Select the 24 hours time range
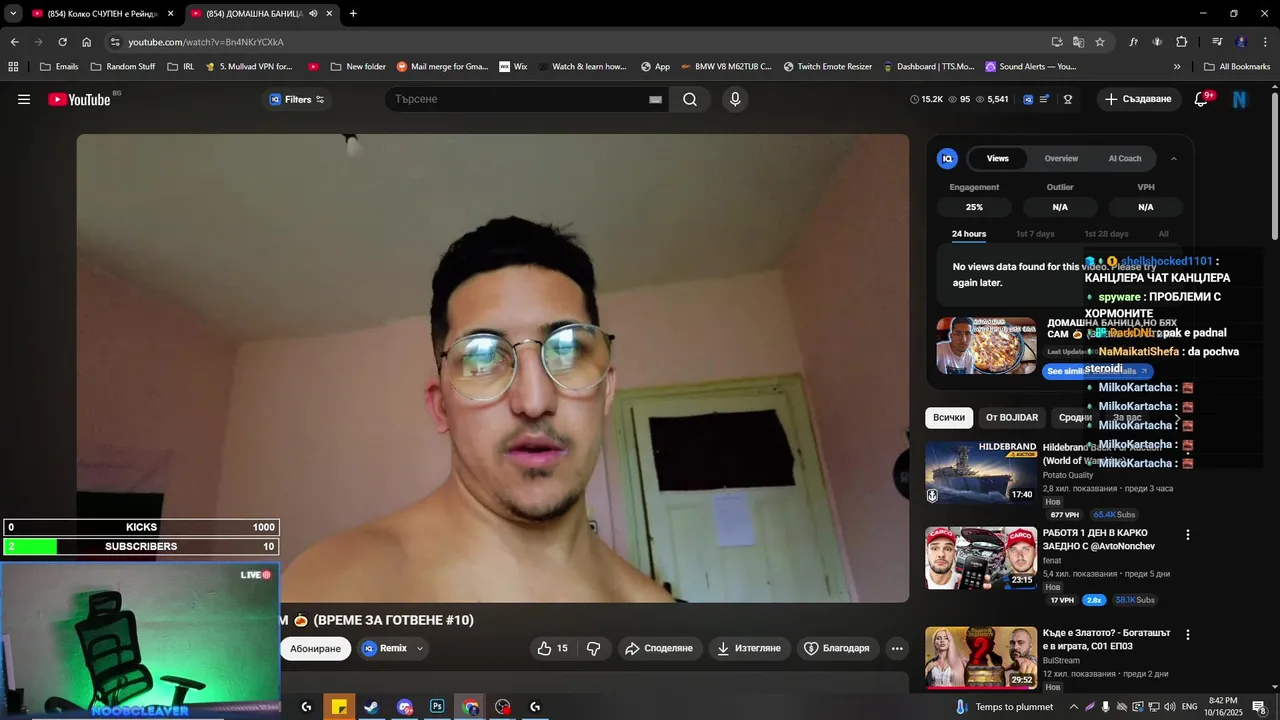Viewport: 1280px width, 720px height. point(969,234)
